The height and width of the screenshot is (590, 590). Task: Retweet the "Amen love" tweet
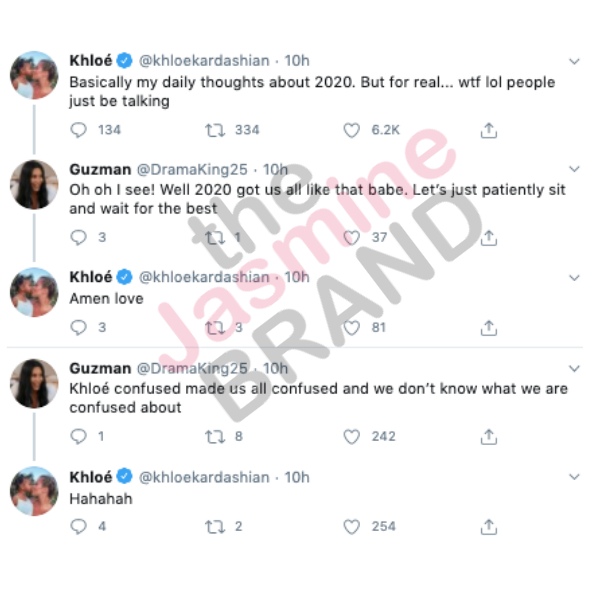click(215, 328)
